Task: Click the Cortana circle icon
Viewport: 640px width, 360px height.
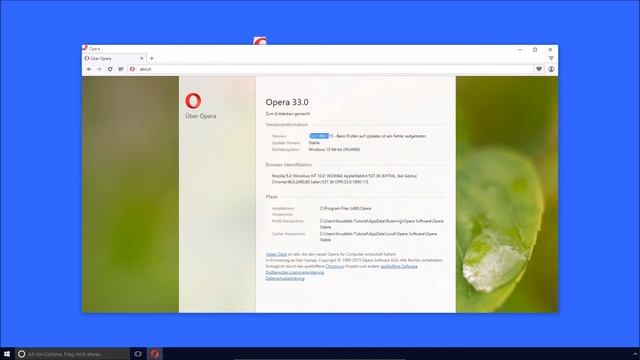Action: 22,354
